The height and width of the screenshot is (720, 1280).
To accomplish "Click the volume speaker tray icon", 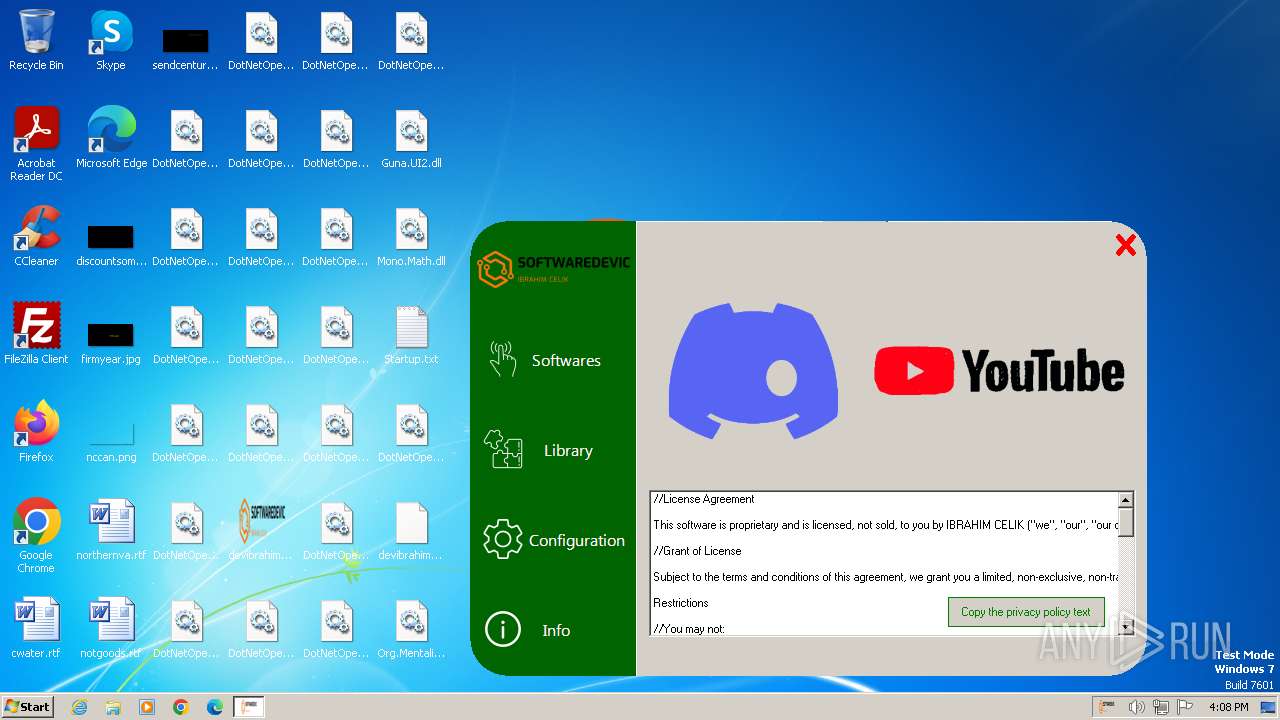I will click(x=1136, y=707).
